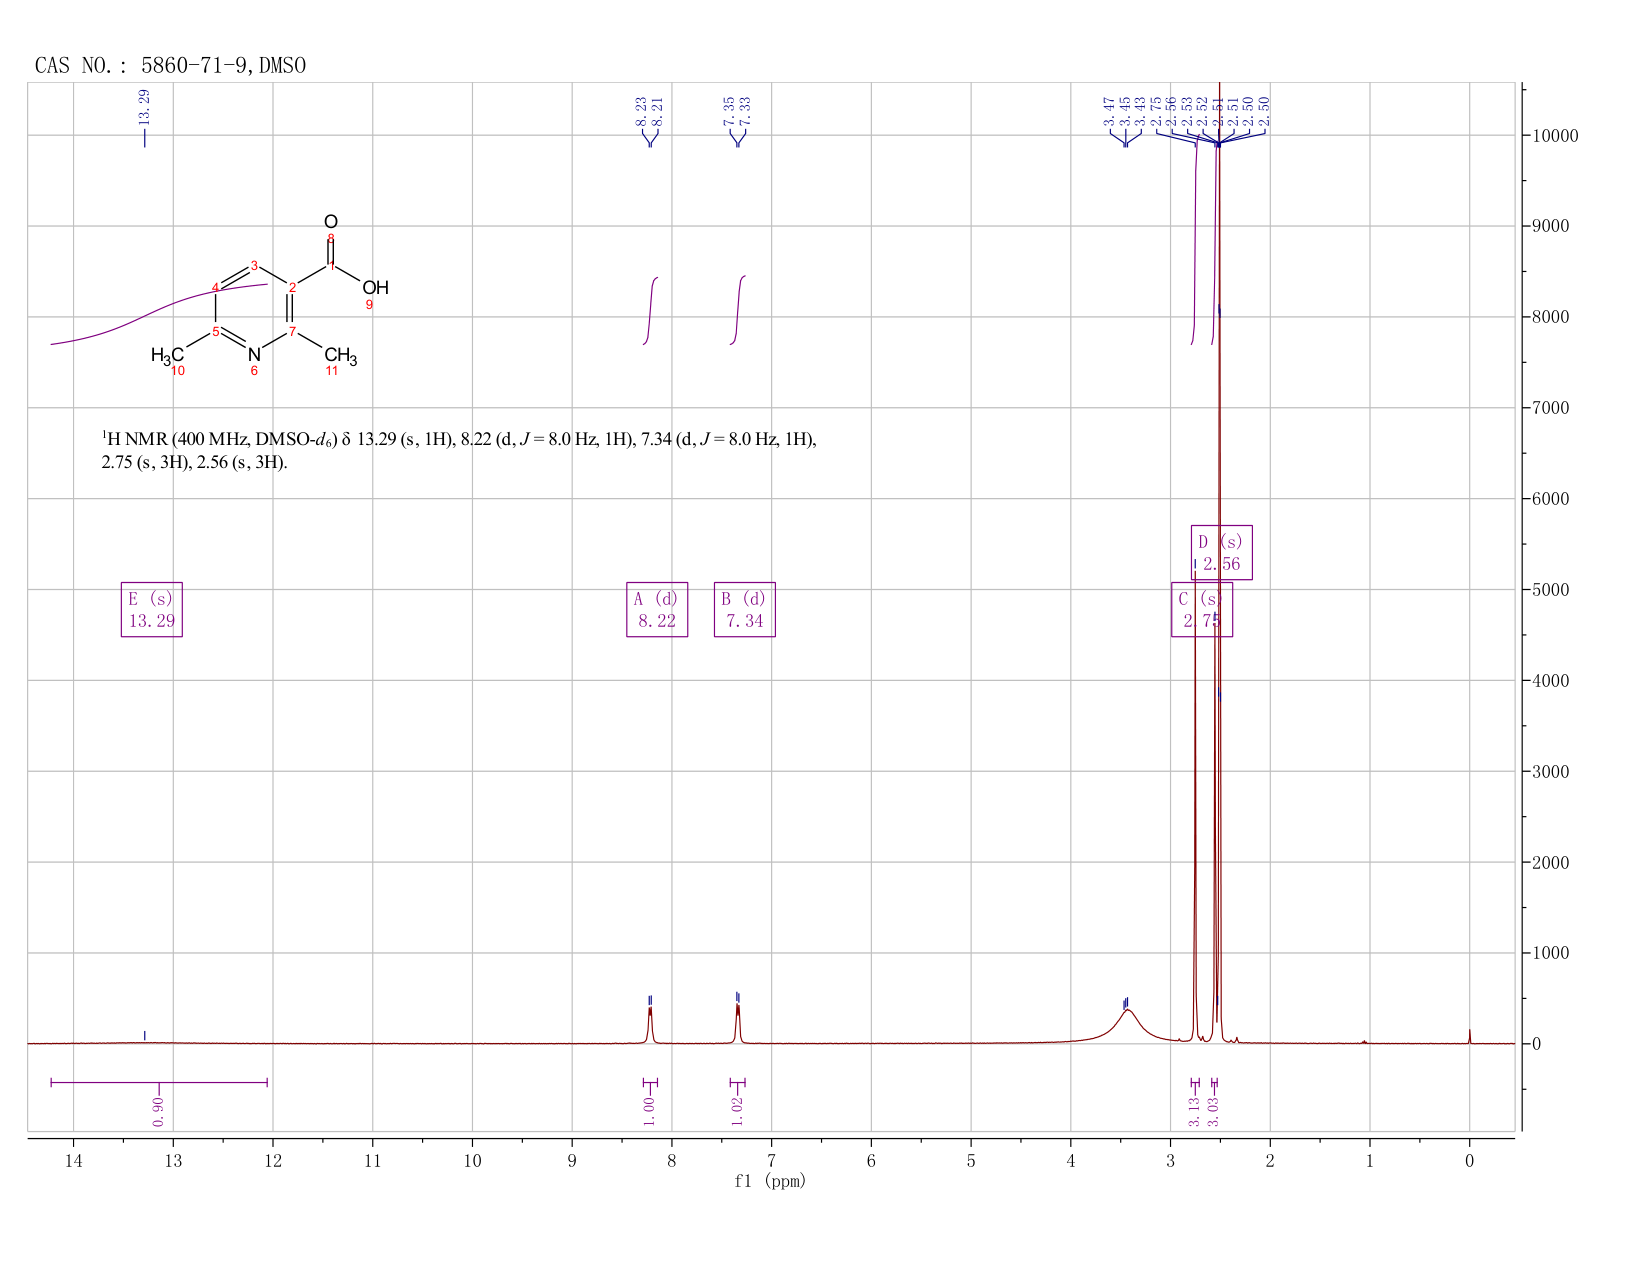The width and height of the screenshot is (1650, 1275).
Task: Click the integration bracket under the 13.29 region
Action: [x=159, y=1082]
